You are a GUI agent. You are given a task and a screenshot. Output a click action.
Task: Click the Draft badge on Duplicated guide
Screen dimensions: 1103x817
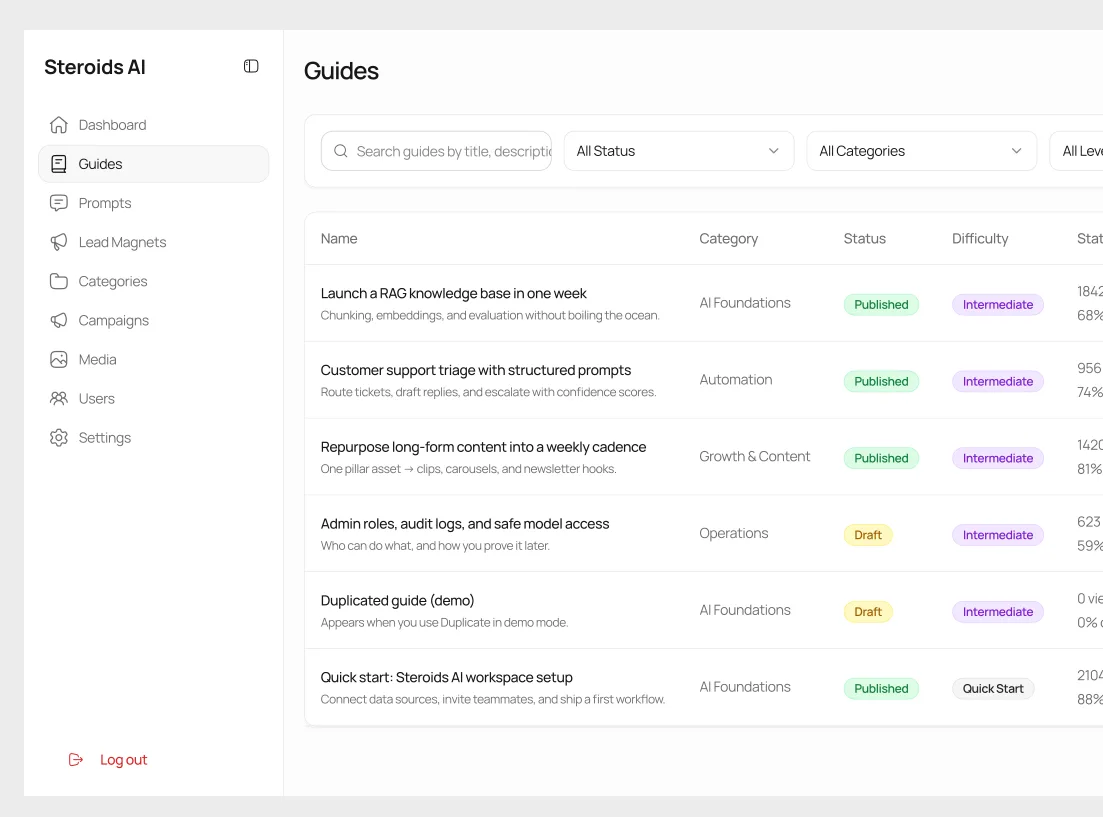point(868,612)
